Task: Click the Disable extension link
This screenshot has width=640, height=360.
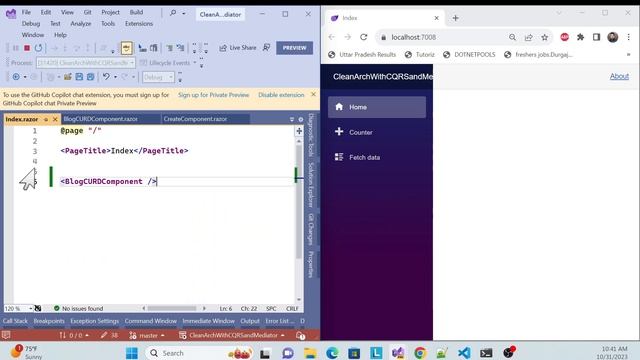Action: click(x=281, y=95)
